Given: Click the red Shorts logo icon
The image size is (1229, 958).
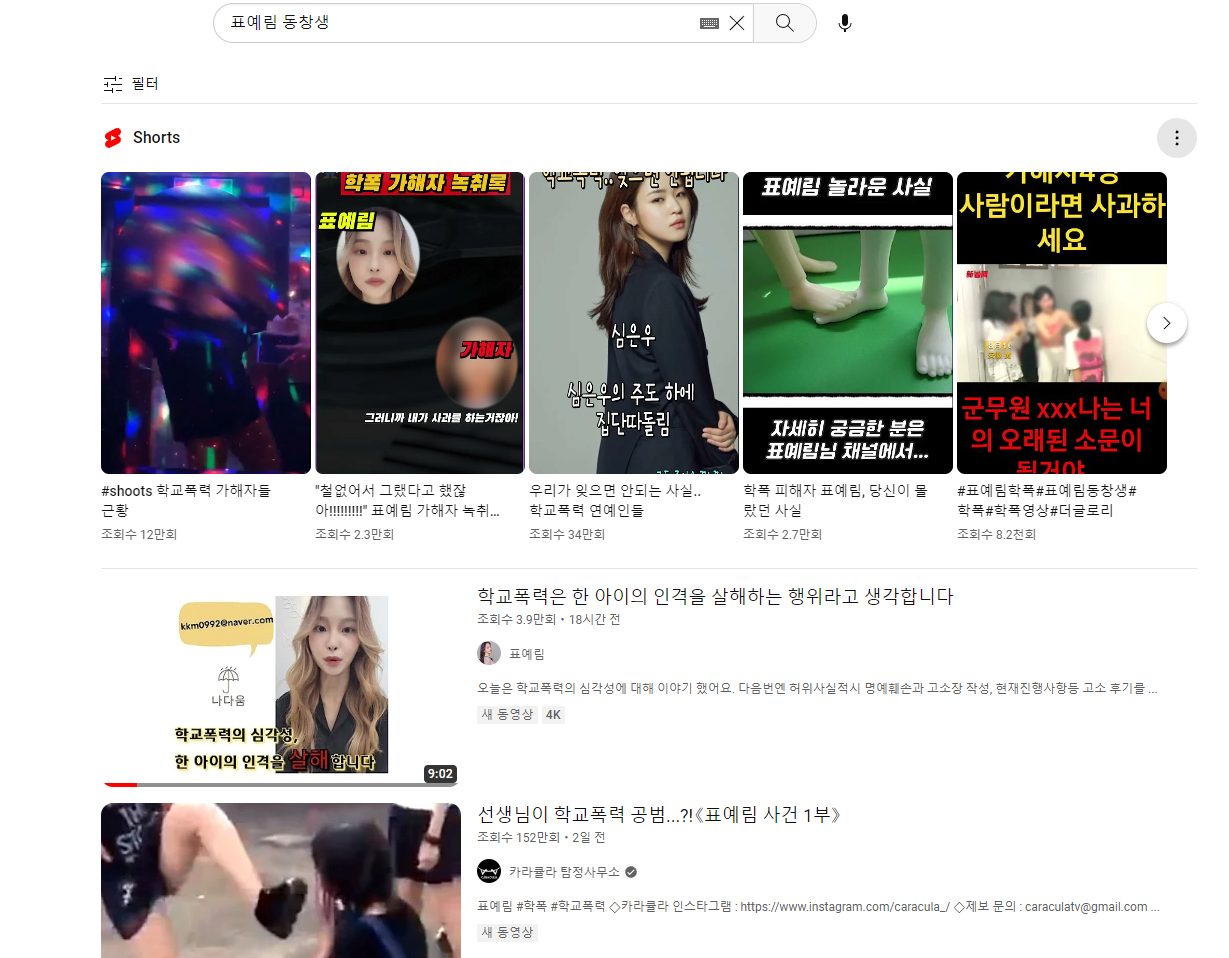Looking at the screenshot, I should point(113,138).
